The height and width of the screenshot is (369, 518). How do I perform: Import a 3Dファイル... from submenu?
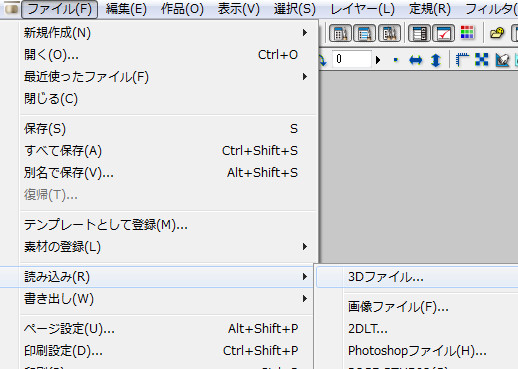point(417,277)
